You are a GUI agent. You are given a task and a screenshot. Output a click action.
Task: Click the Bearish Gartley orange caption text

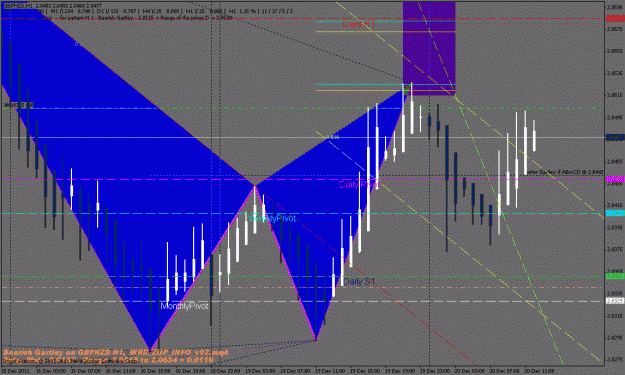click(x=116, y=352)
